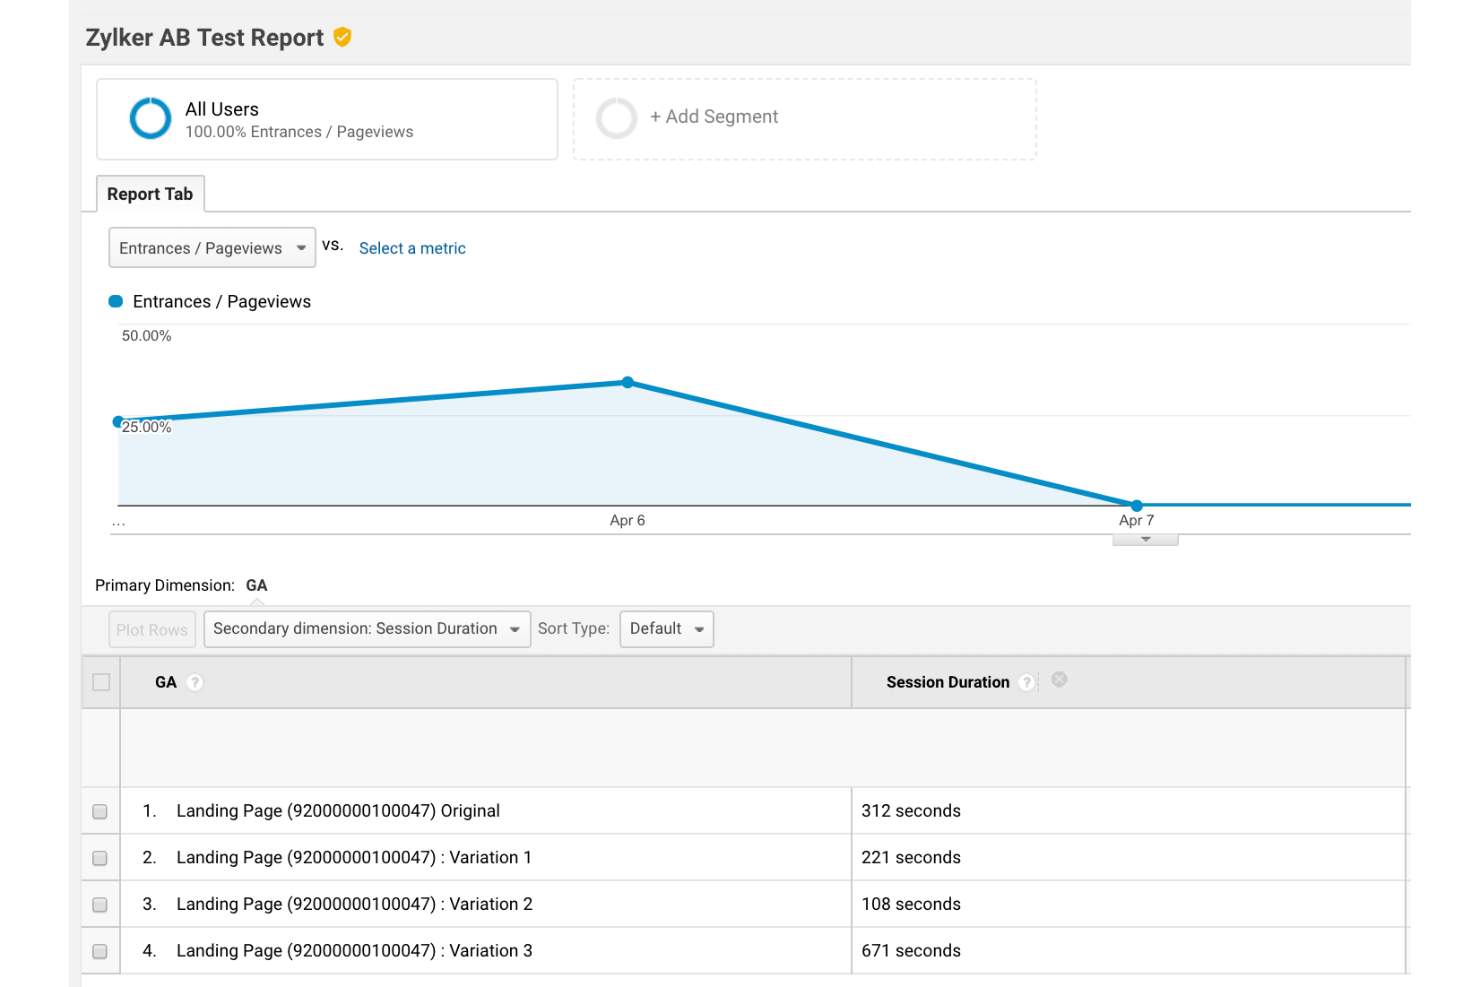
Task: Check the Variation 2 row checkbox
Action: coord(100,905)
